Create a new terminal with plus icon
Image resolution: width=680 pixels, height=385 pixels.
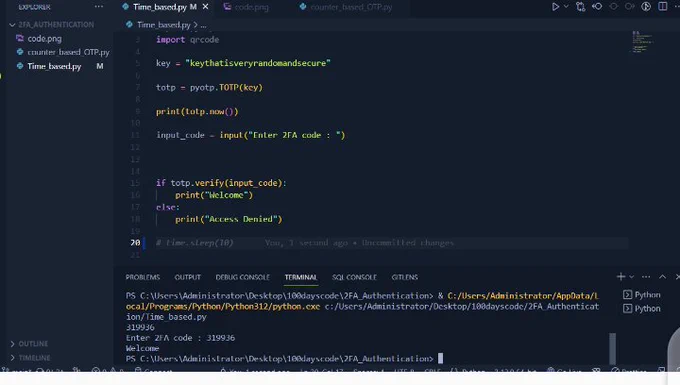click(x=621, y=277)
